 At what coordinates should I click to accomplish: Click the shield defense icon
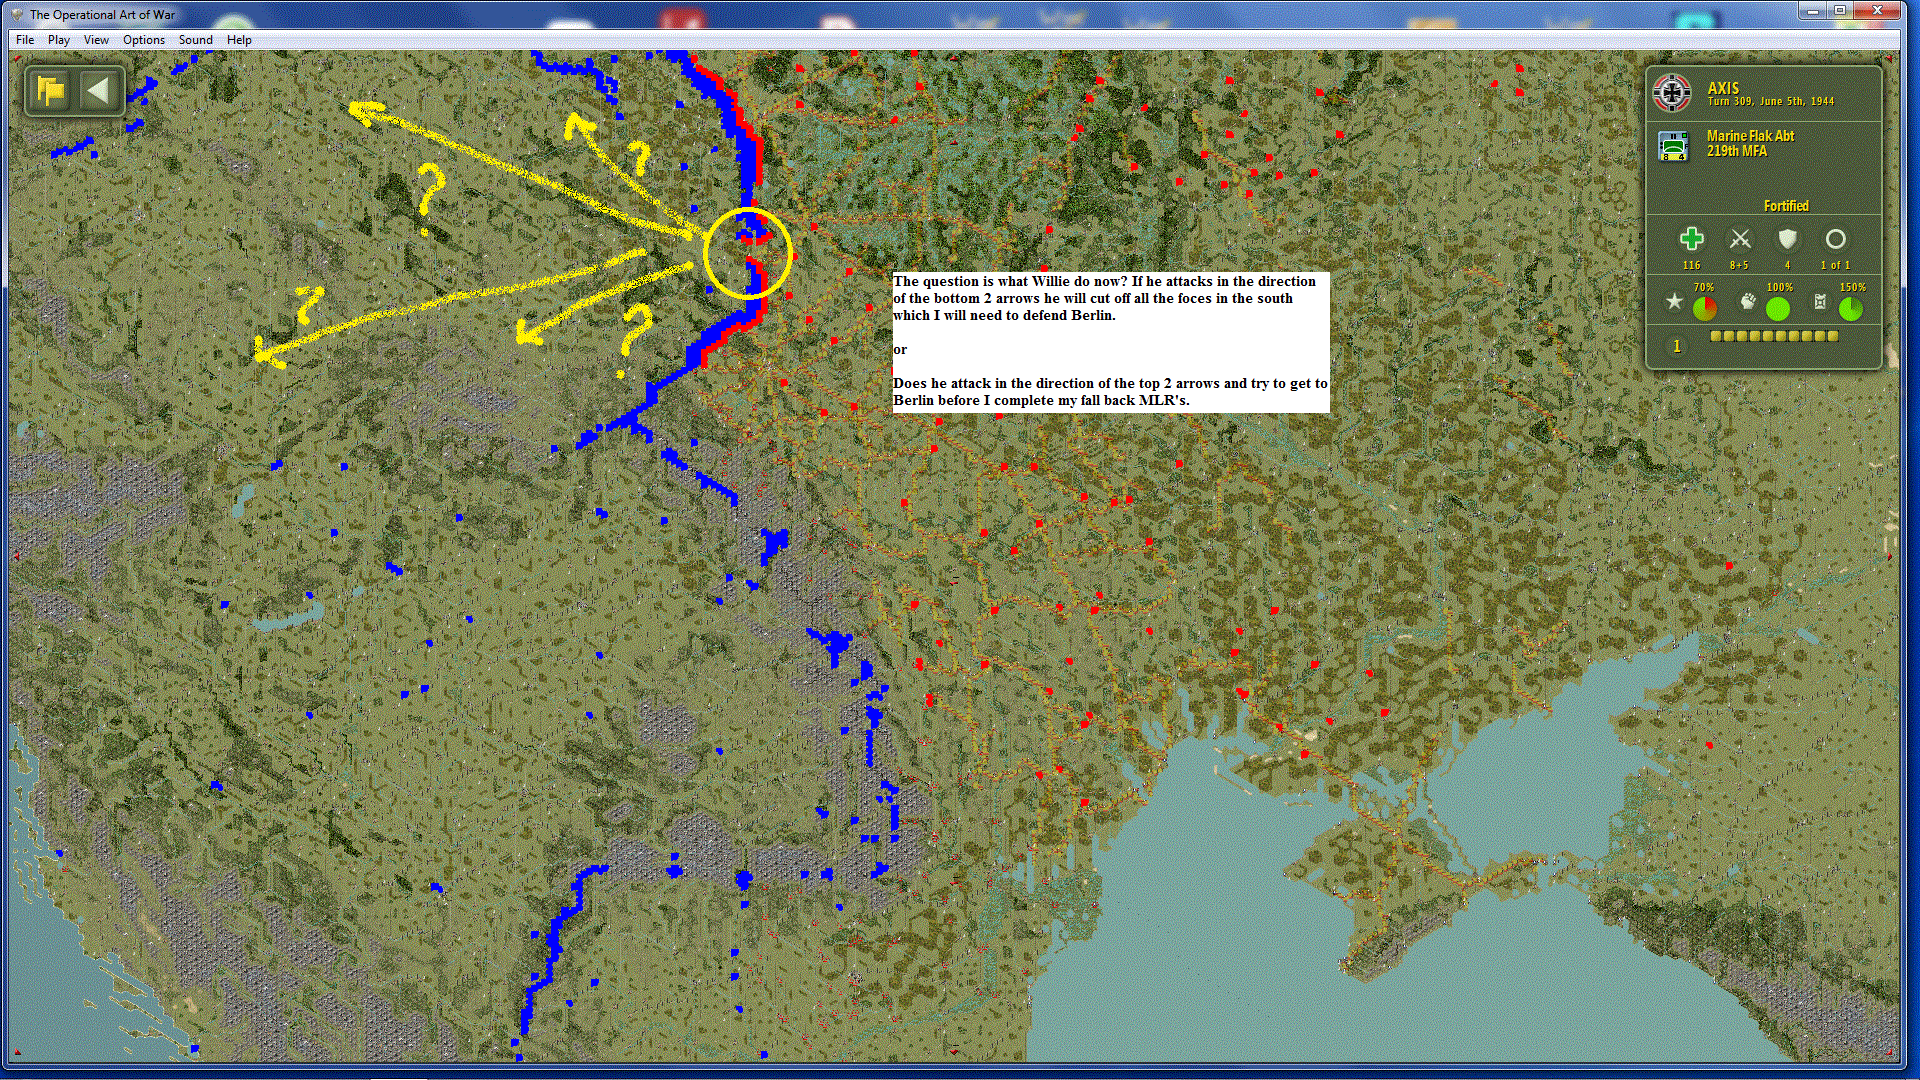coord(1788,239)
